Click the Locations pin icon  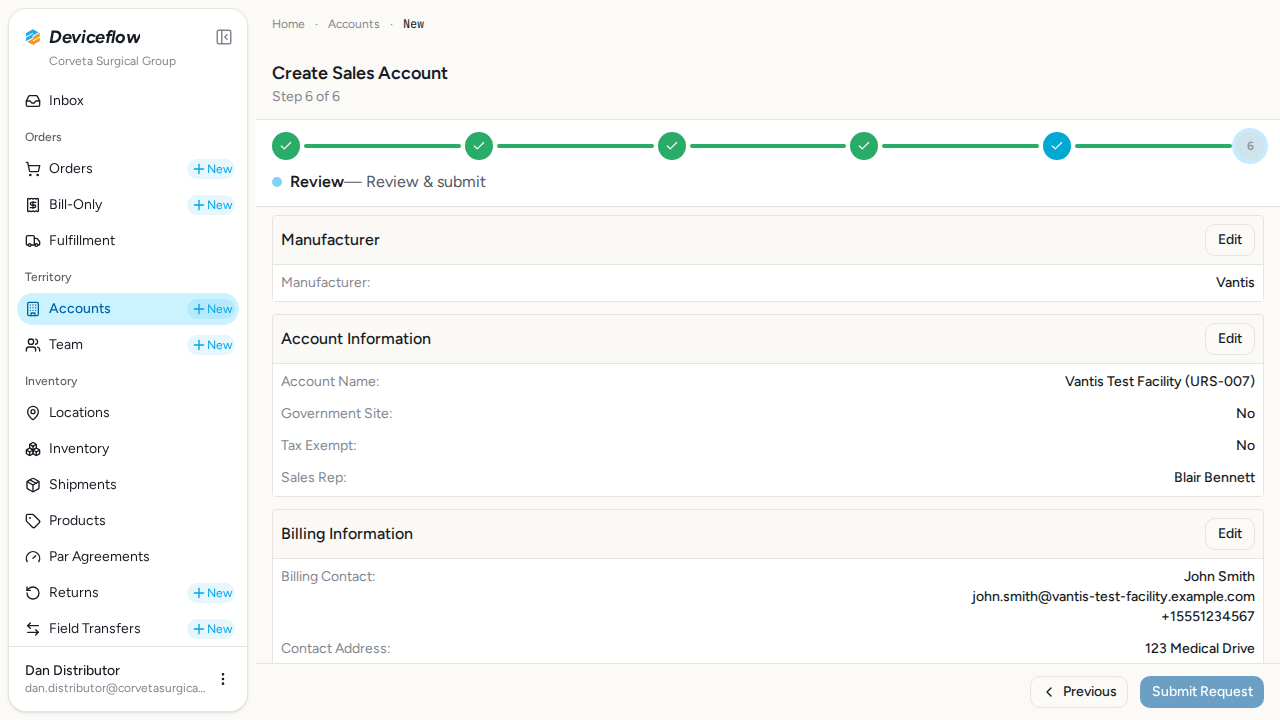(33, 413)
